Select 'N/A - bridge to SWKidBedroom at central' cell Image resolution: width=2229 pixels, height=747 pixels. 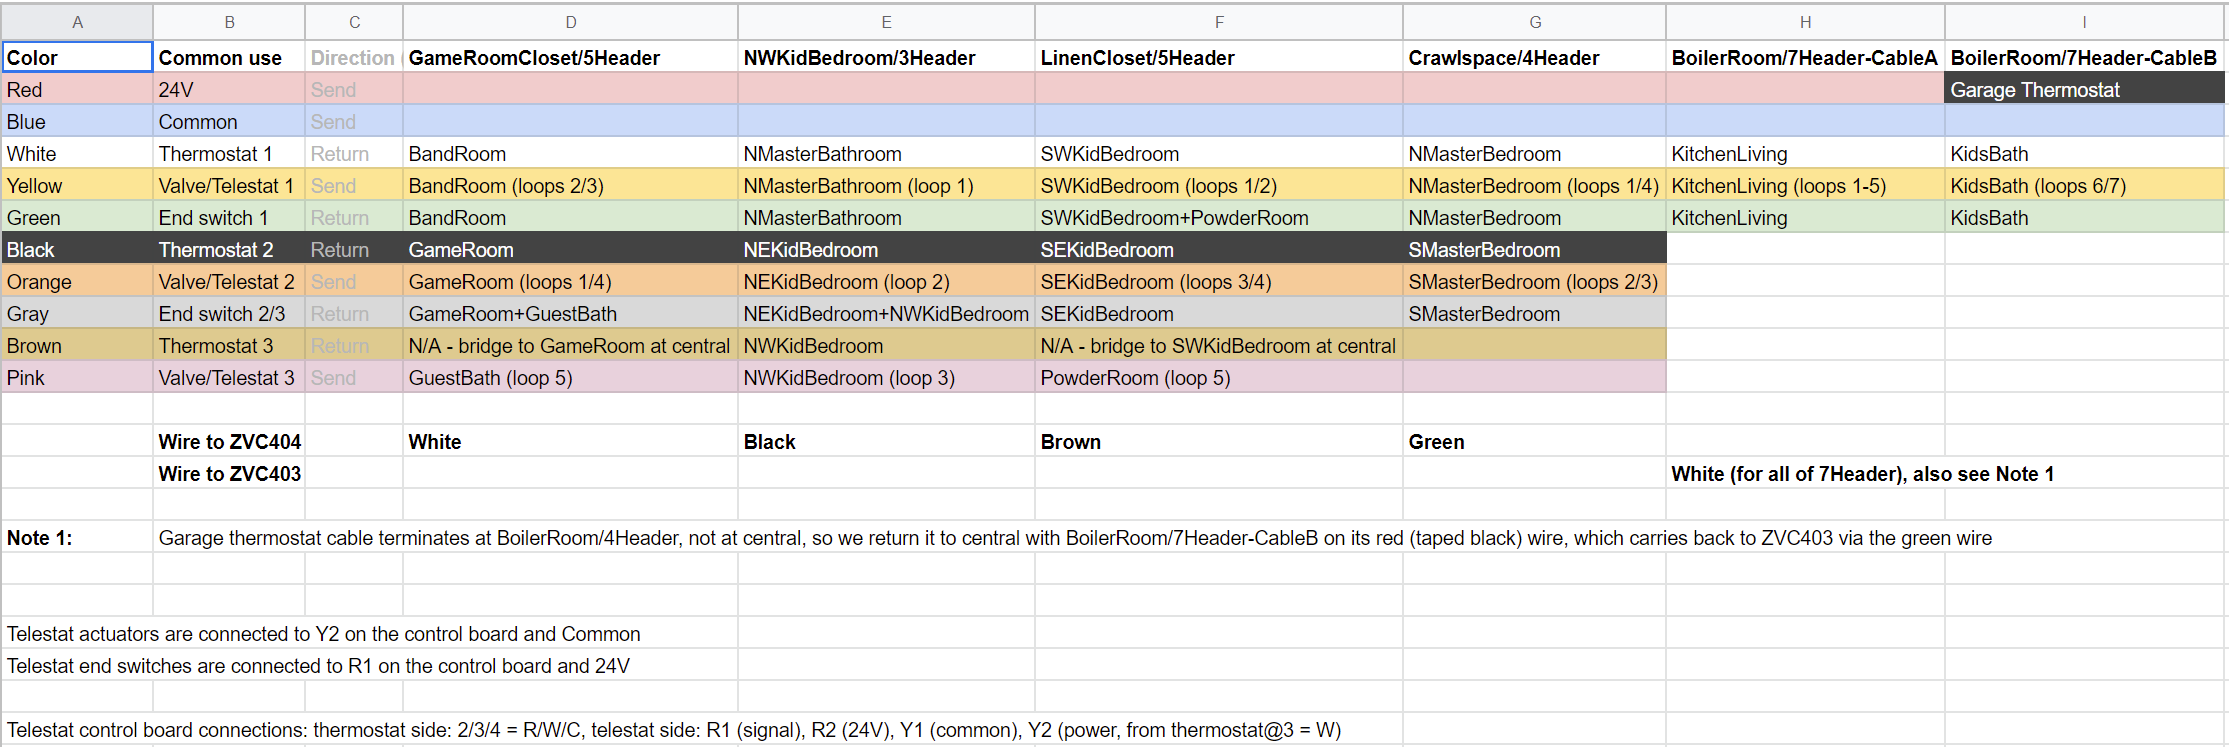coord(1218,345)
